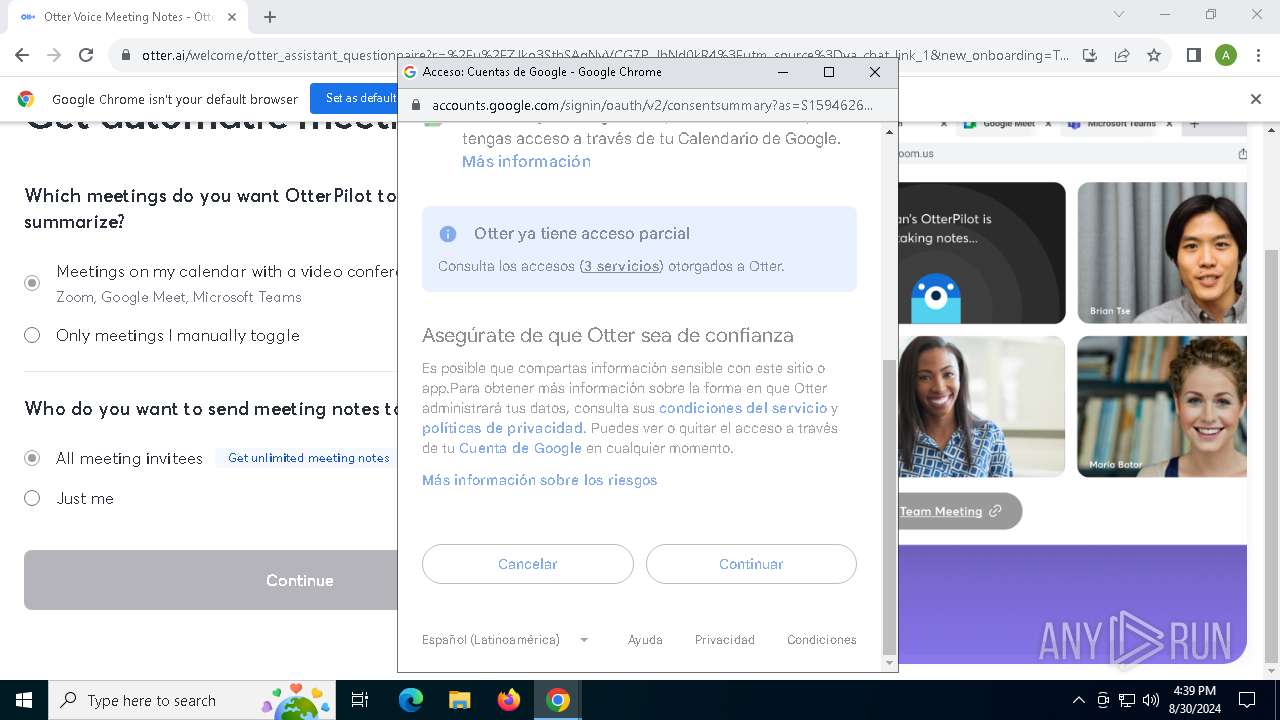
Task: Bookmark this tab with star icon
Action: pos(1154,55)
